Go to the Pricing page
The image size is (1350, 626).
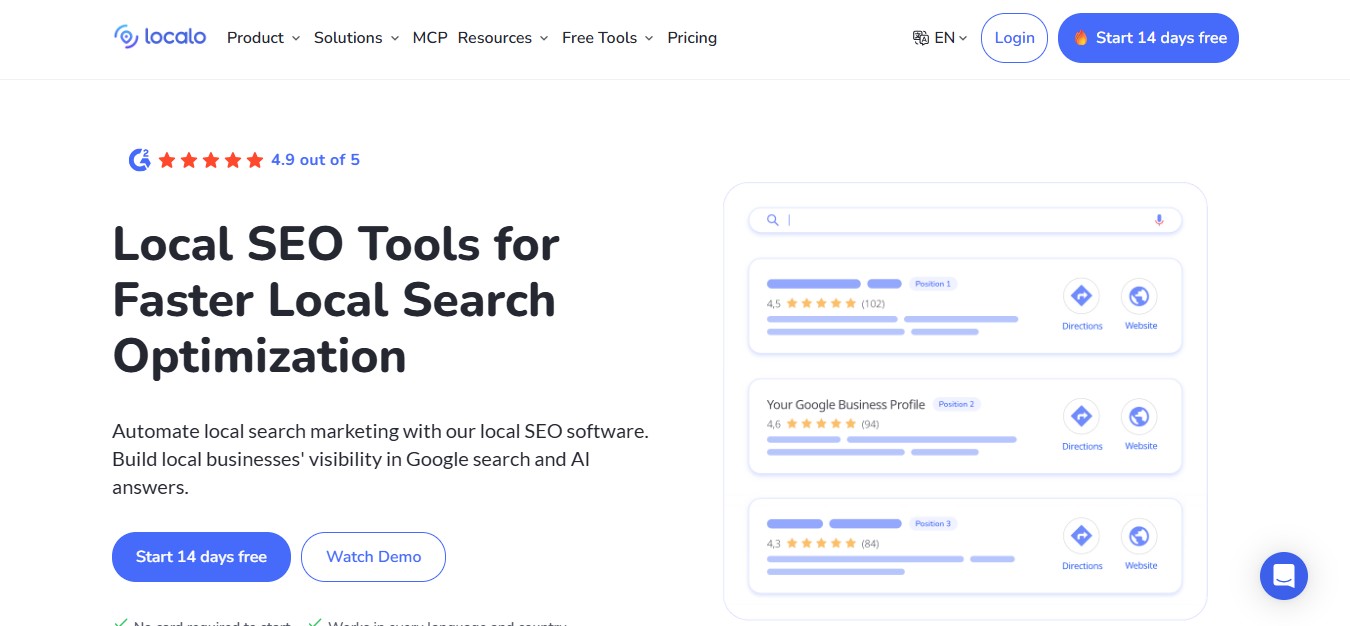692,38
